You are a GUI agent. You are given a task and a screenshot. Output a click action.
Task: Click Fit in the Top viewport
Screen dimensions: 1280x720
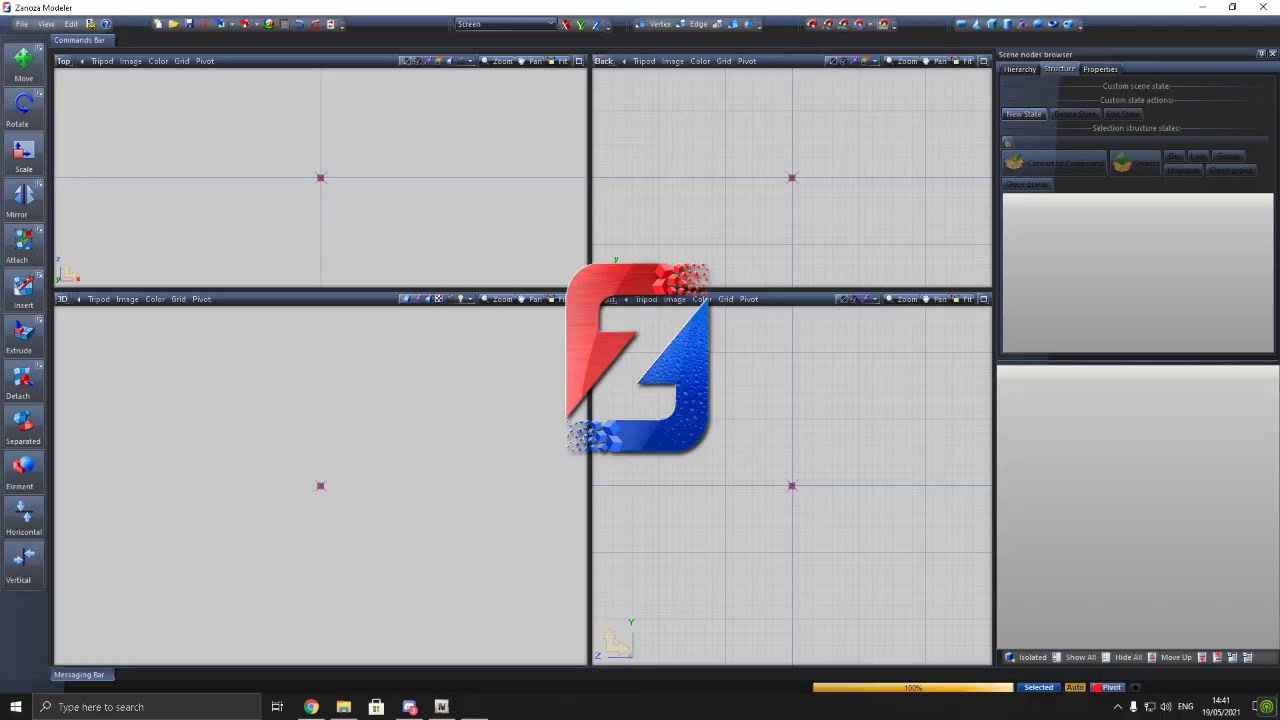point(558,61)
